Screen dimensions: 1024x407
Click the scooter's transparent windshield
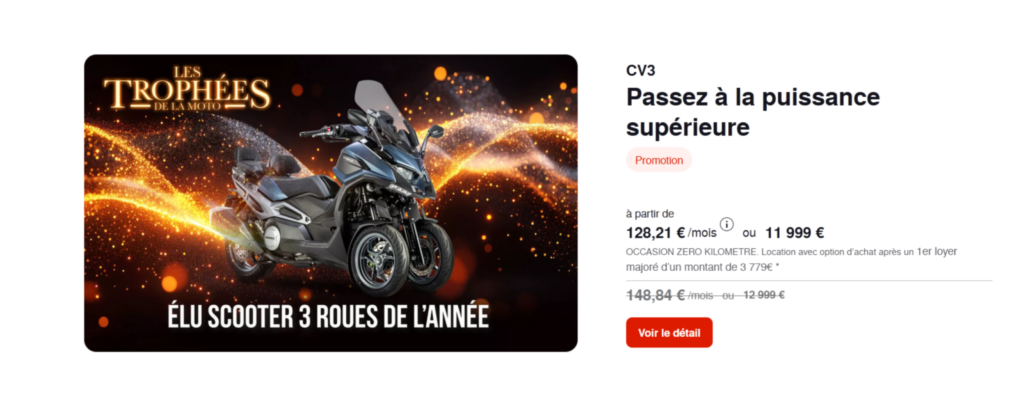(383, 105)
